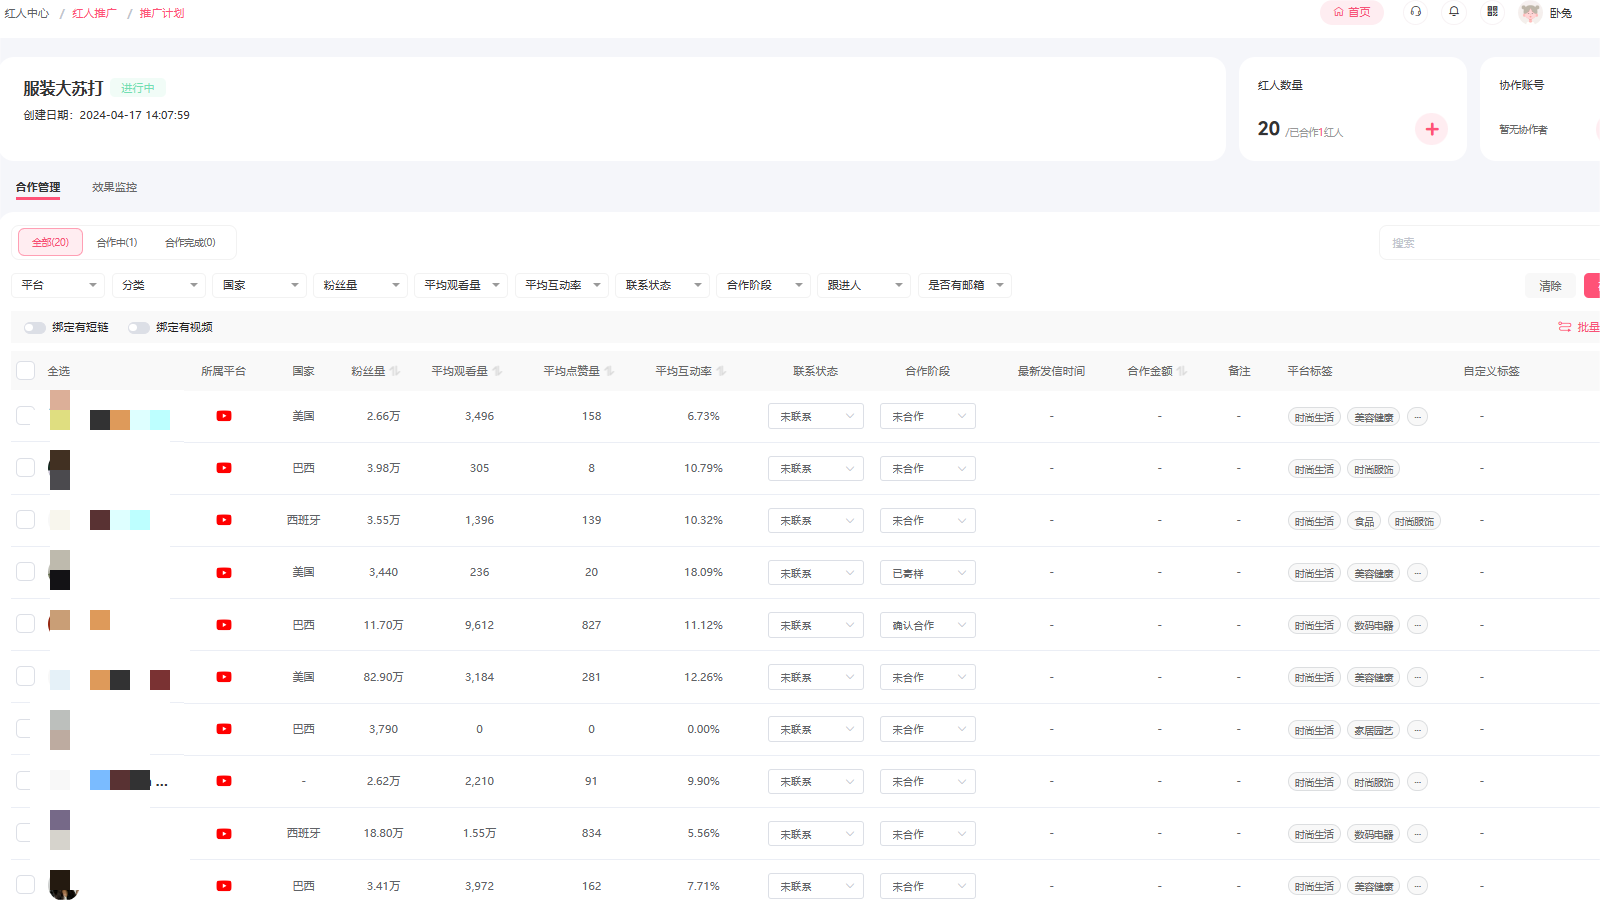
Task: Open the 分类 filter dropdown
Action: coord(159,285)
